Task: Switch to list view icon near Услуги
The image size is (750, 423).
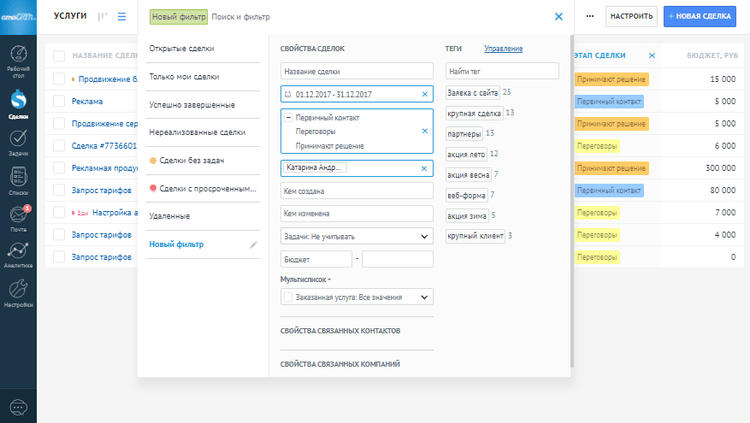Action: [x=122, y=17]
